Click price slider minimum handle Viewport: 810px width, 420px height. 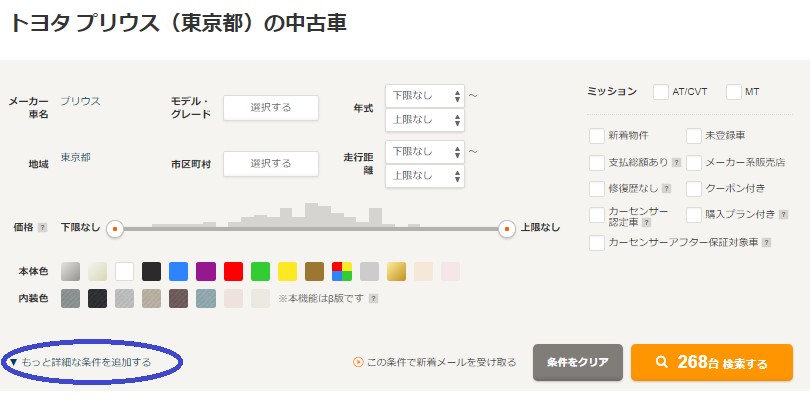point(115,228)
